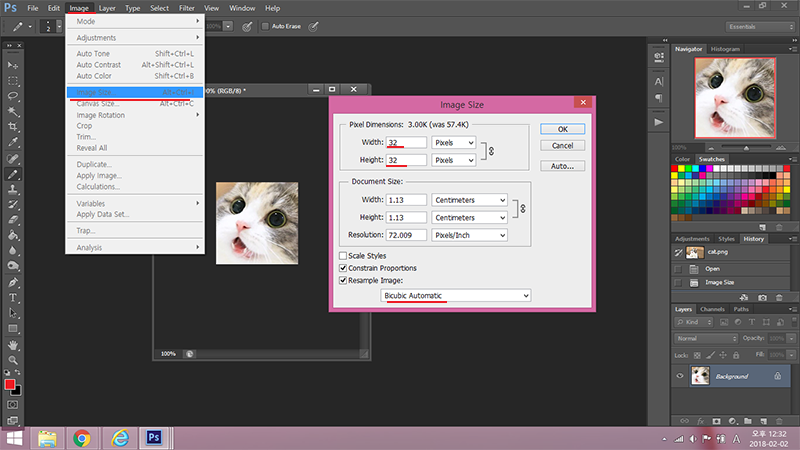Click the red foreground color swatch
Image resolution: width=800 pixels, height=450 pixels.
click(10, 385)
